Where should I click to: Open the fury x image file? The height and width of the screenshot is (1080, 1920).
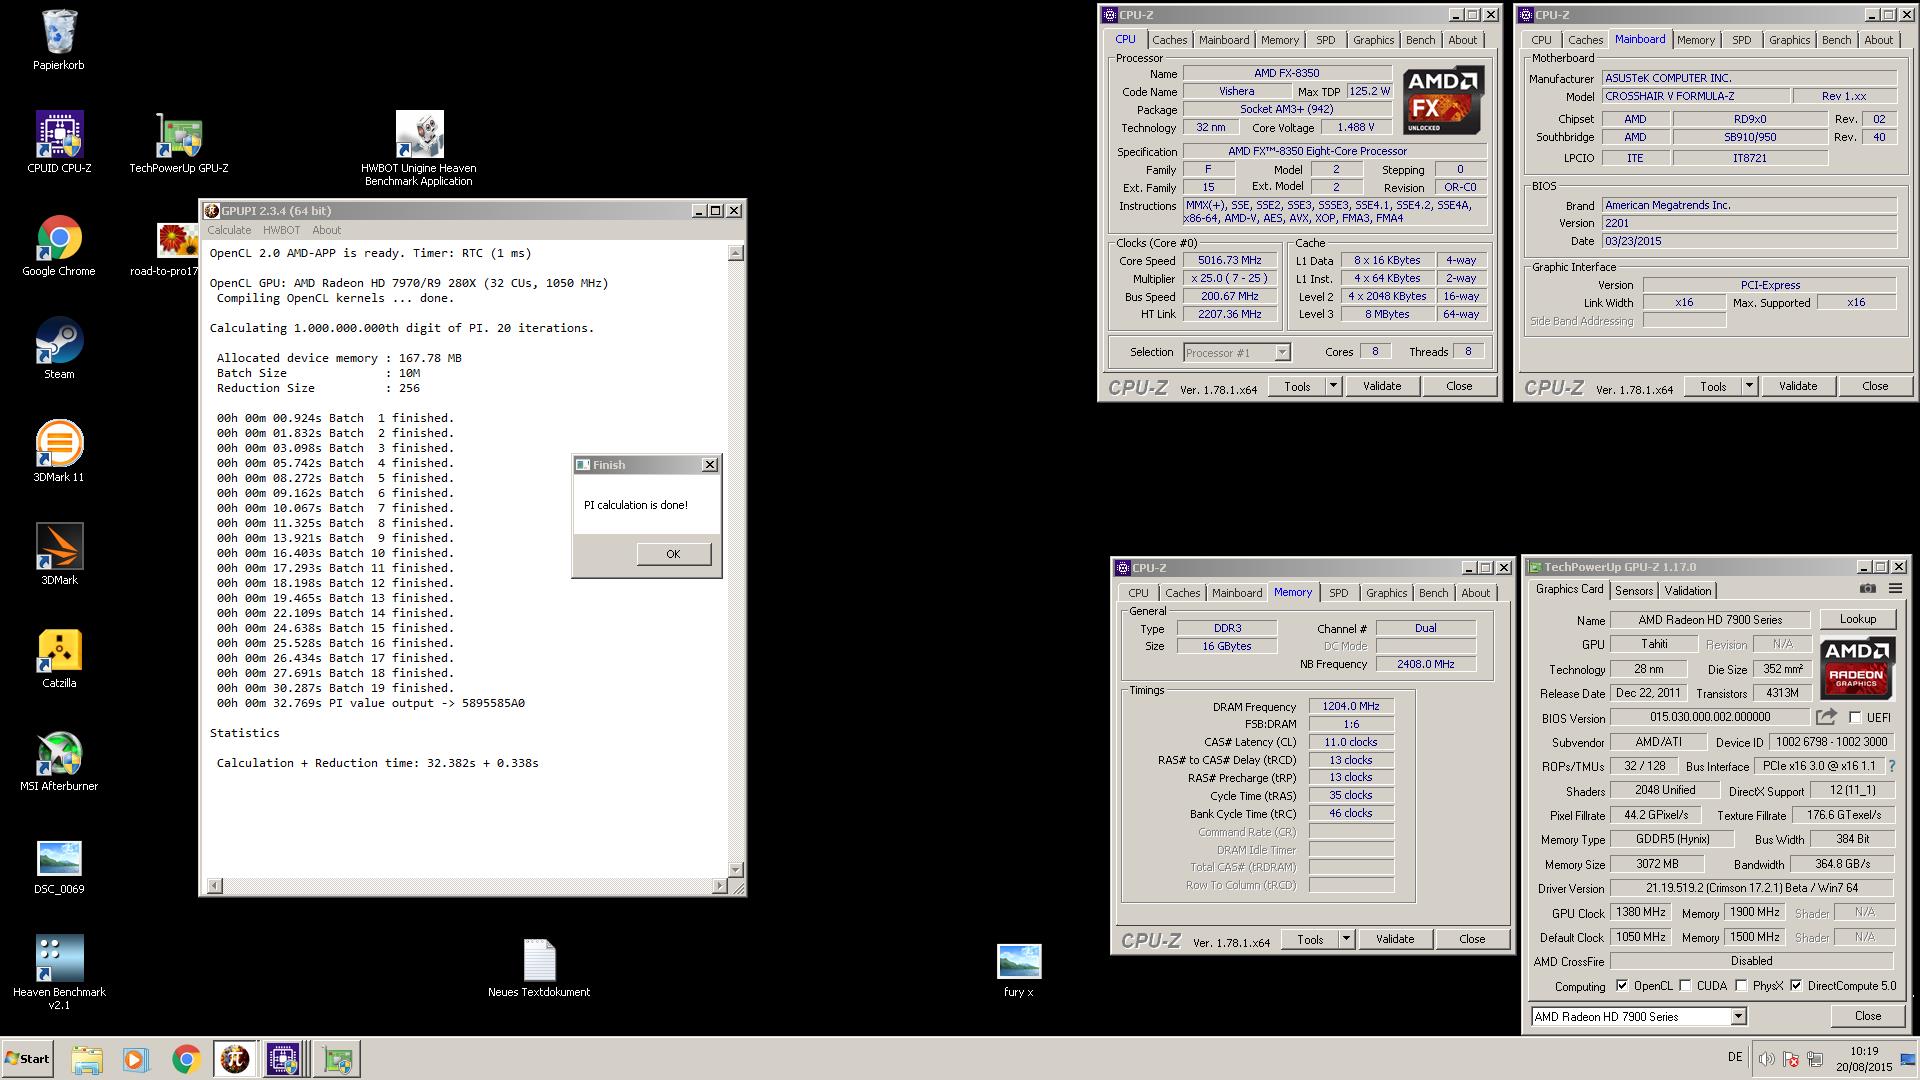tap(1019, 970)
